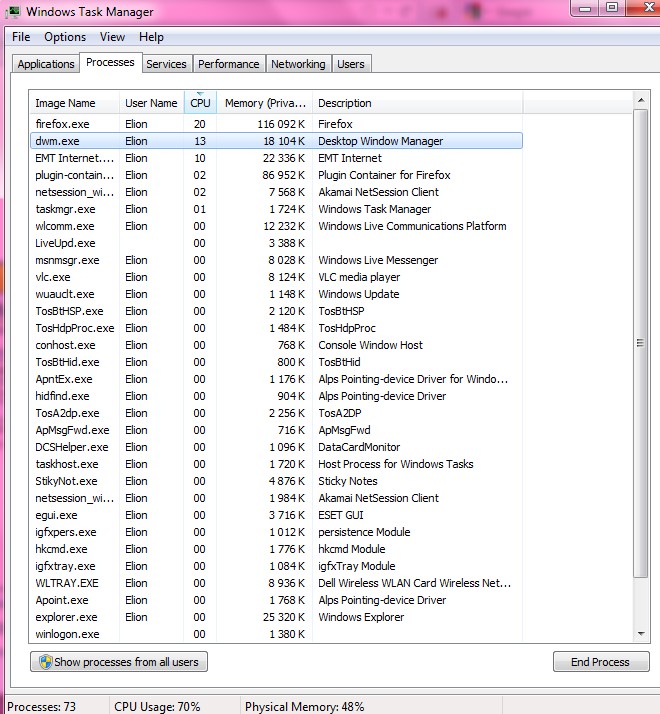This screenshot has width=660, height=714.
Task: Click the Task Manager title bar icon
Action: pos(13,11)
